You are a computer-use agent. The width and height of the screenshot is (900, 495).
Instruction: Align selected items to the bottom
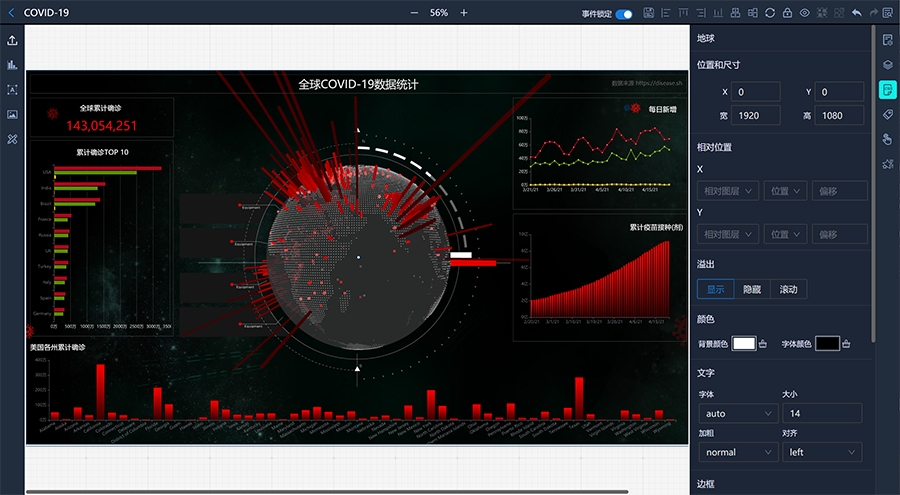pyautogui.click(x=718, y=13)
